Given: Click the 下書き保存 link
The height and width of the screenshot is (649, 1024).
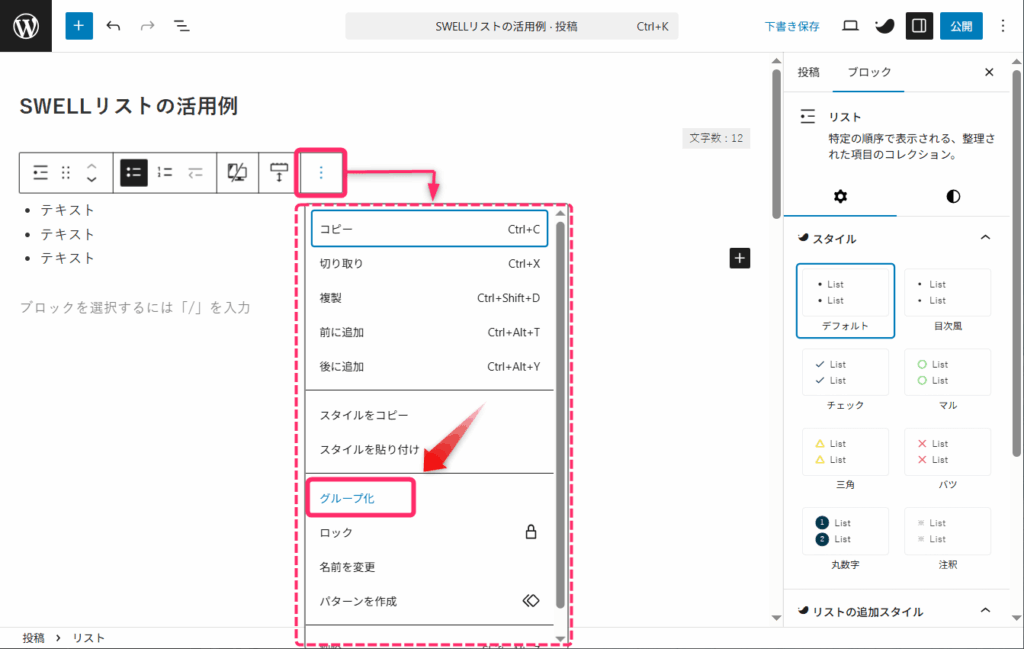Looking at the screenshot, I should tap(792, 26).
